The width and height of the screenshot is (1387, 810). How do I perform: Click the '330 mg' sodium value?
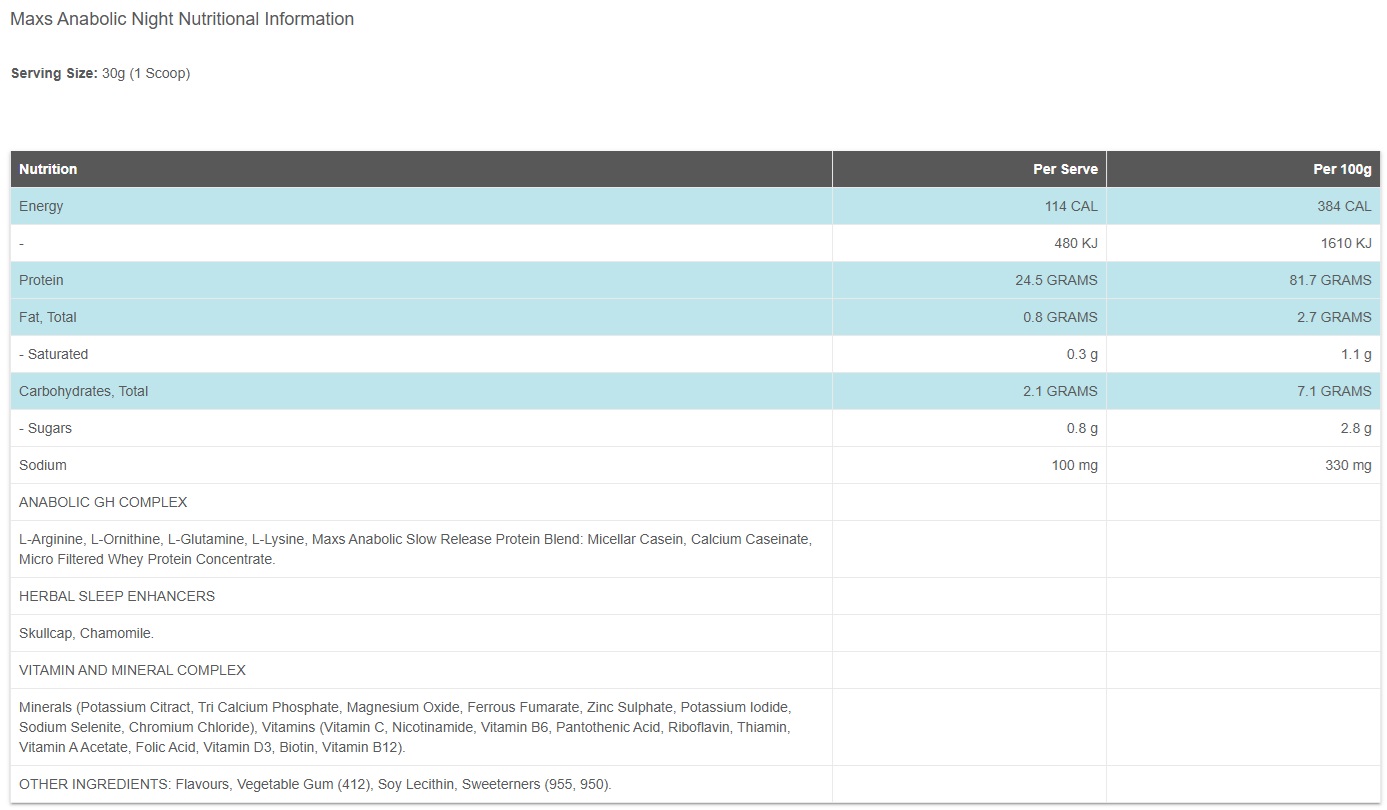1349,465
